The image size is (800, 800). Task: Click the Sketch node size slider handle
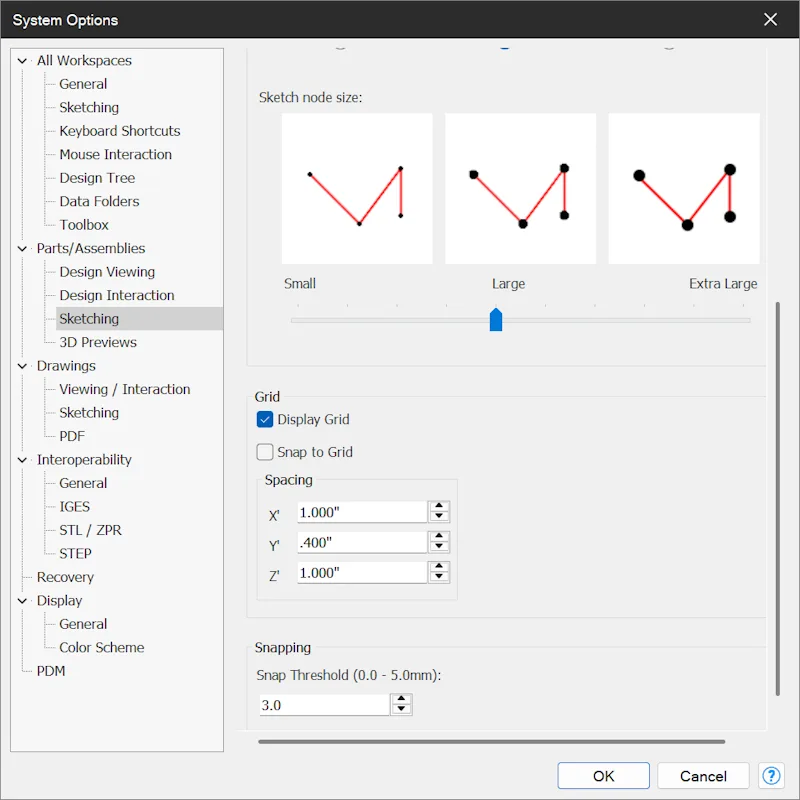click(x=495, y=320)
